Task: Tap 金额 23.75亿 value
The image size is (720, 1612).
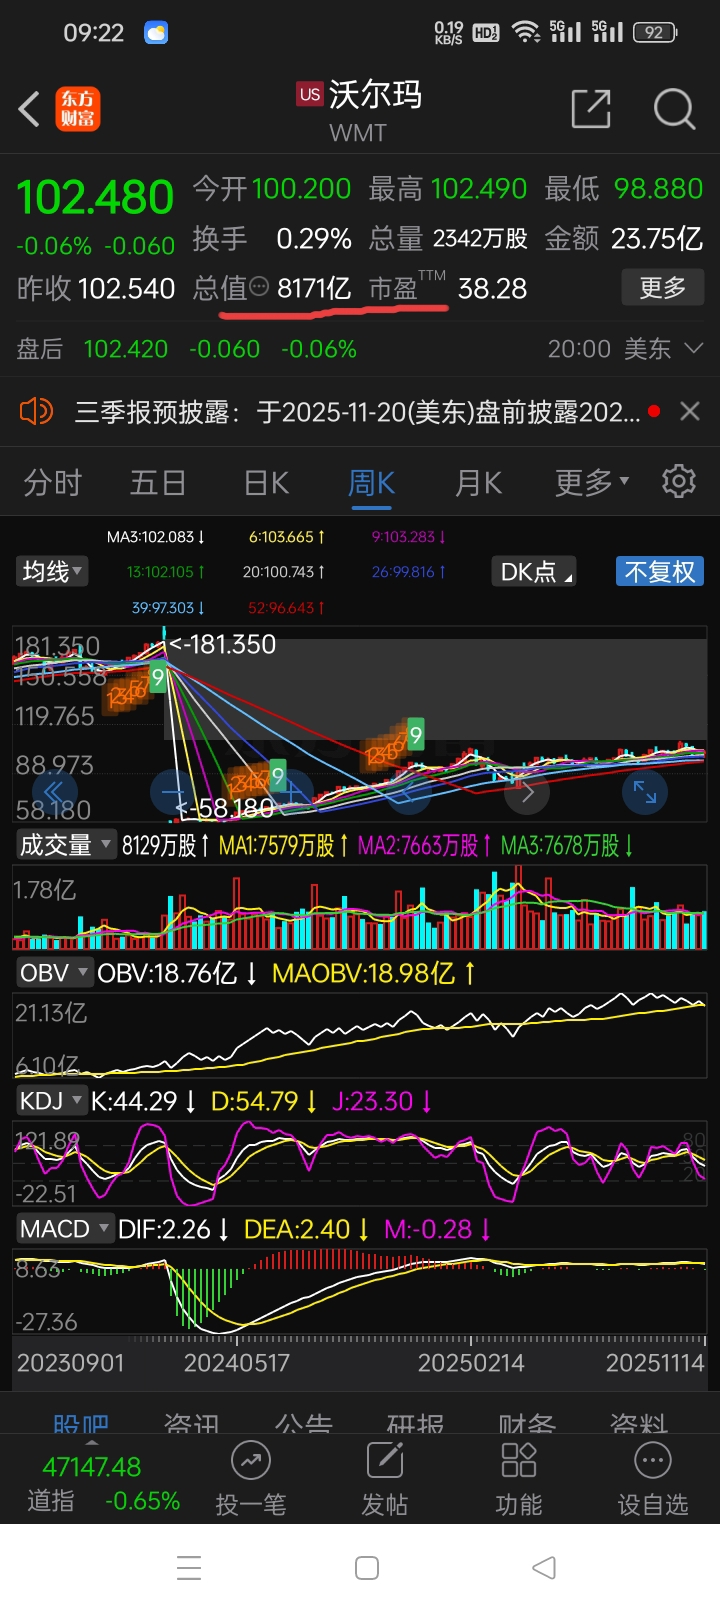Action: click(x=624, y=238)
